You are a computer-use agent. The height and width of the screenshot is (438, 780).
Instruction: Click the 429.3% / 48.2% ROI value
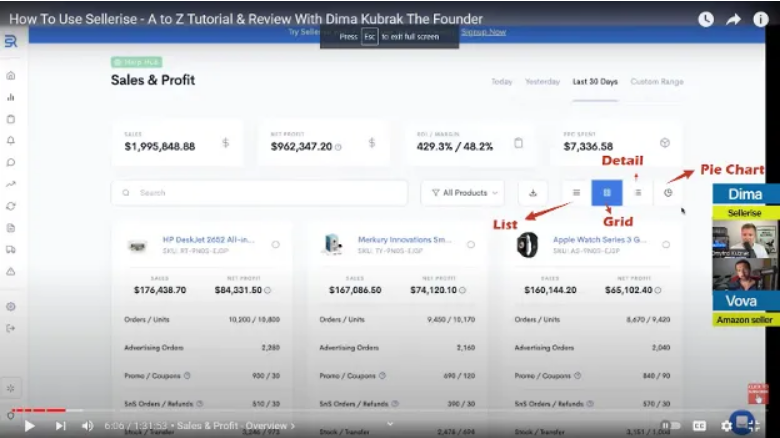pos(455,146)
